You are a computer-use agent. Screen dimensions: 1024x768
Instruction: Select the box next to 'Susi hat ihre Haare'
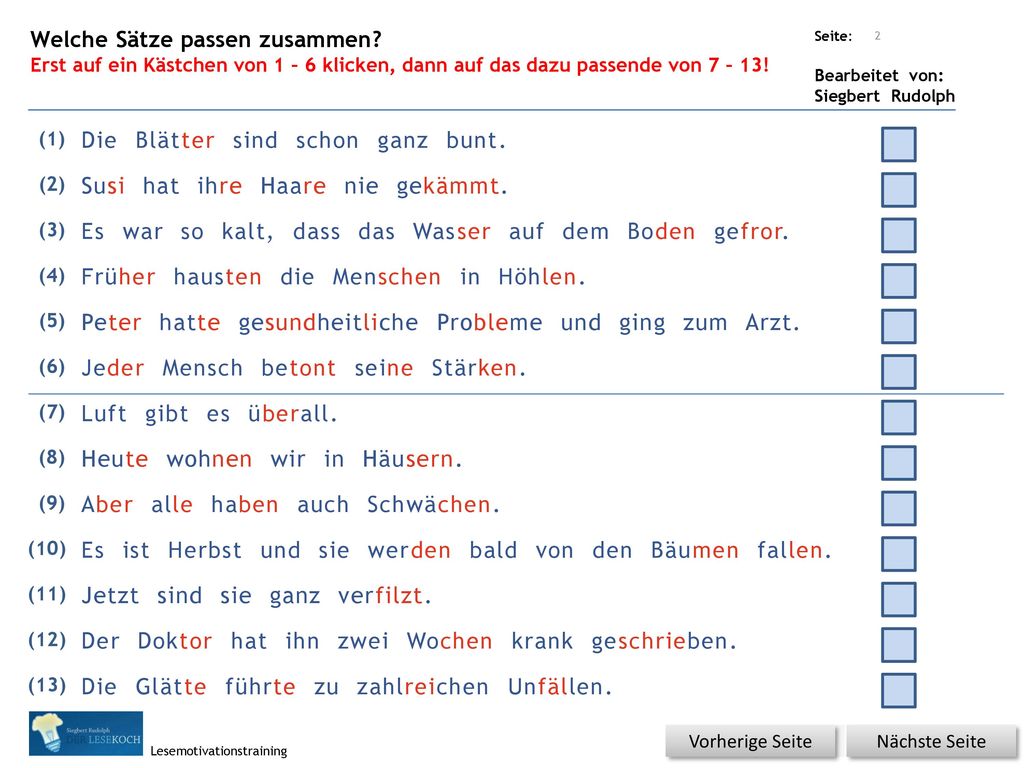pyautogui.click(x=899, y=190)
